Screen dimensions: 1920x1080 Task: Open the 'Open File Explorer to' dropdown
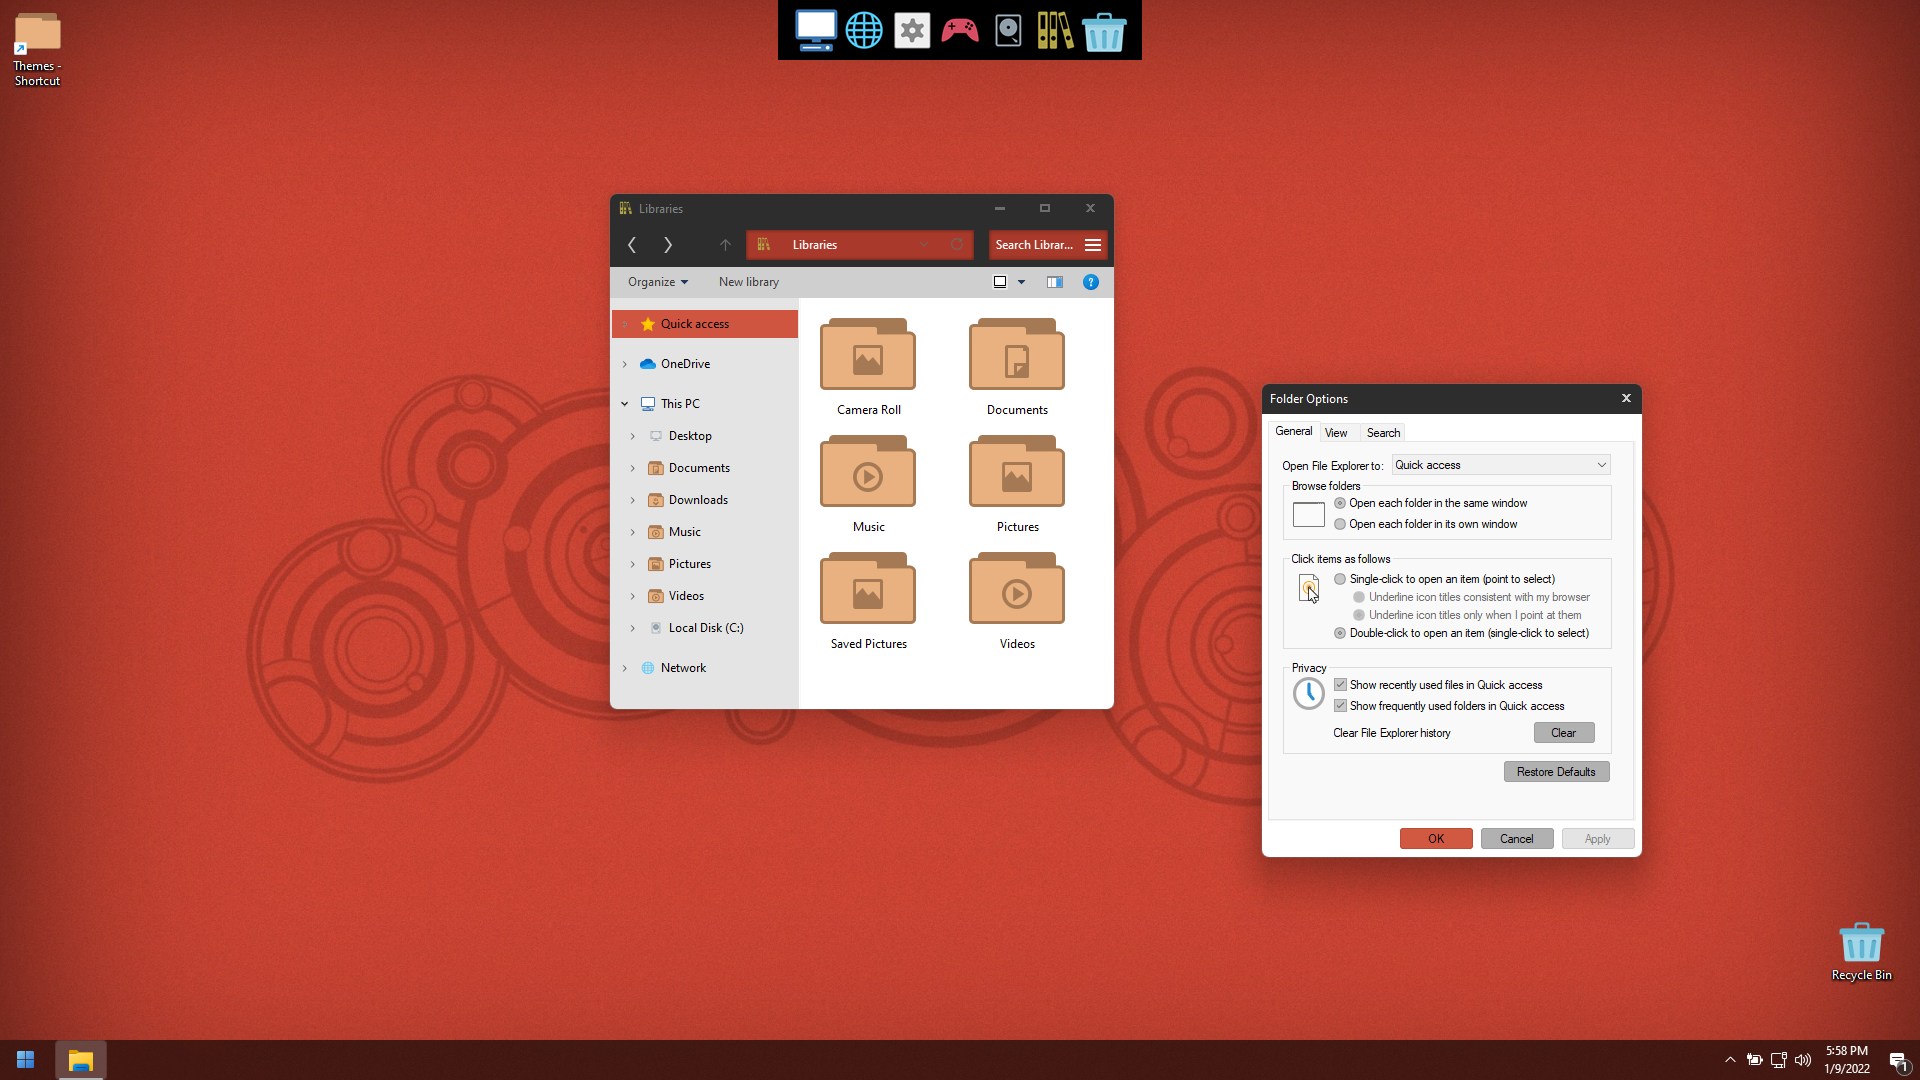pyautogui.click(x=1500, y=465)
